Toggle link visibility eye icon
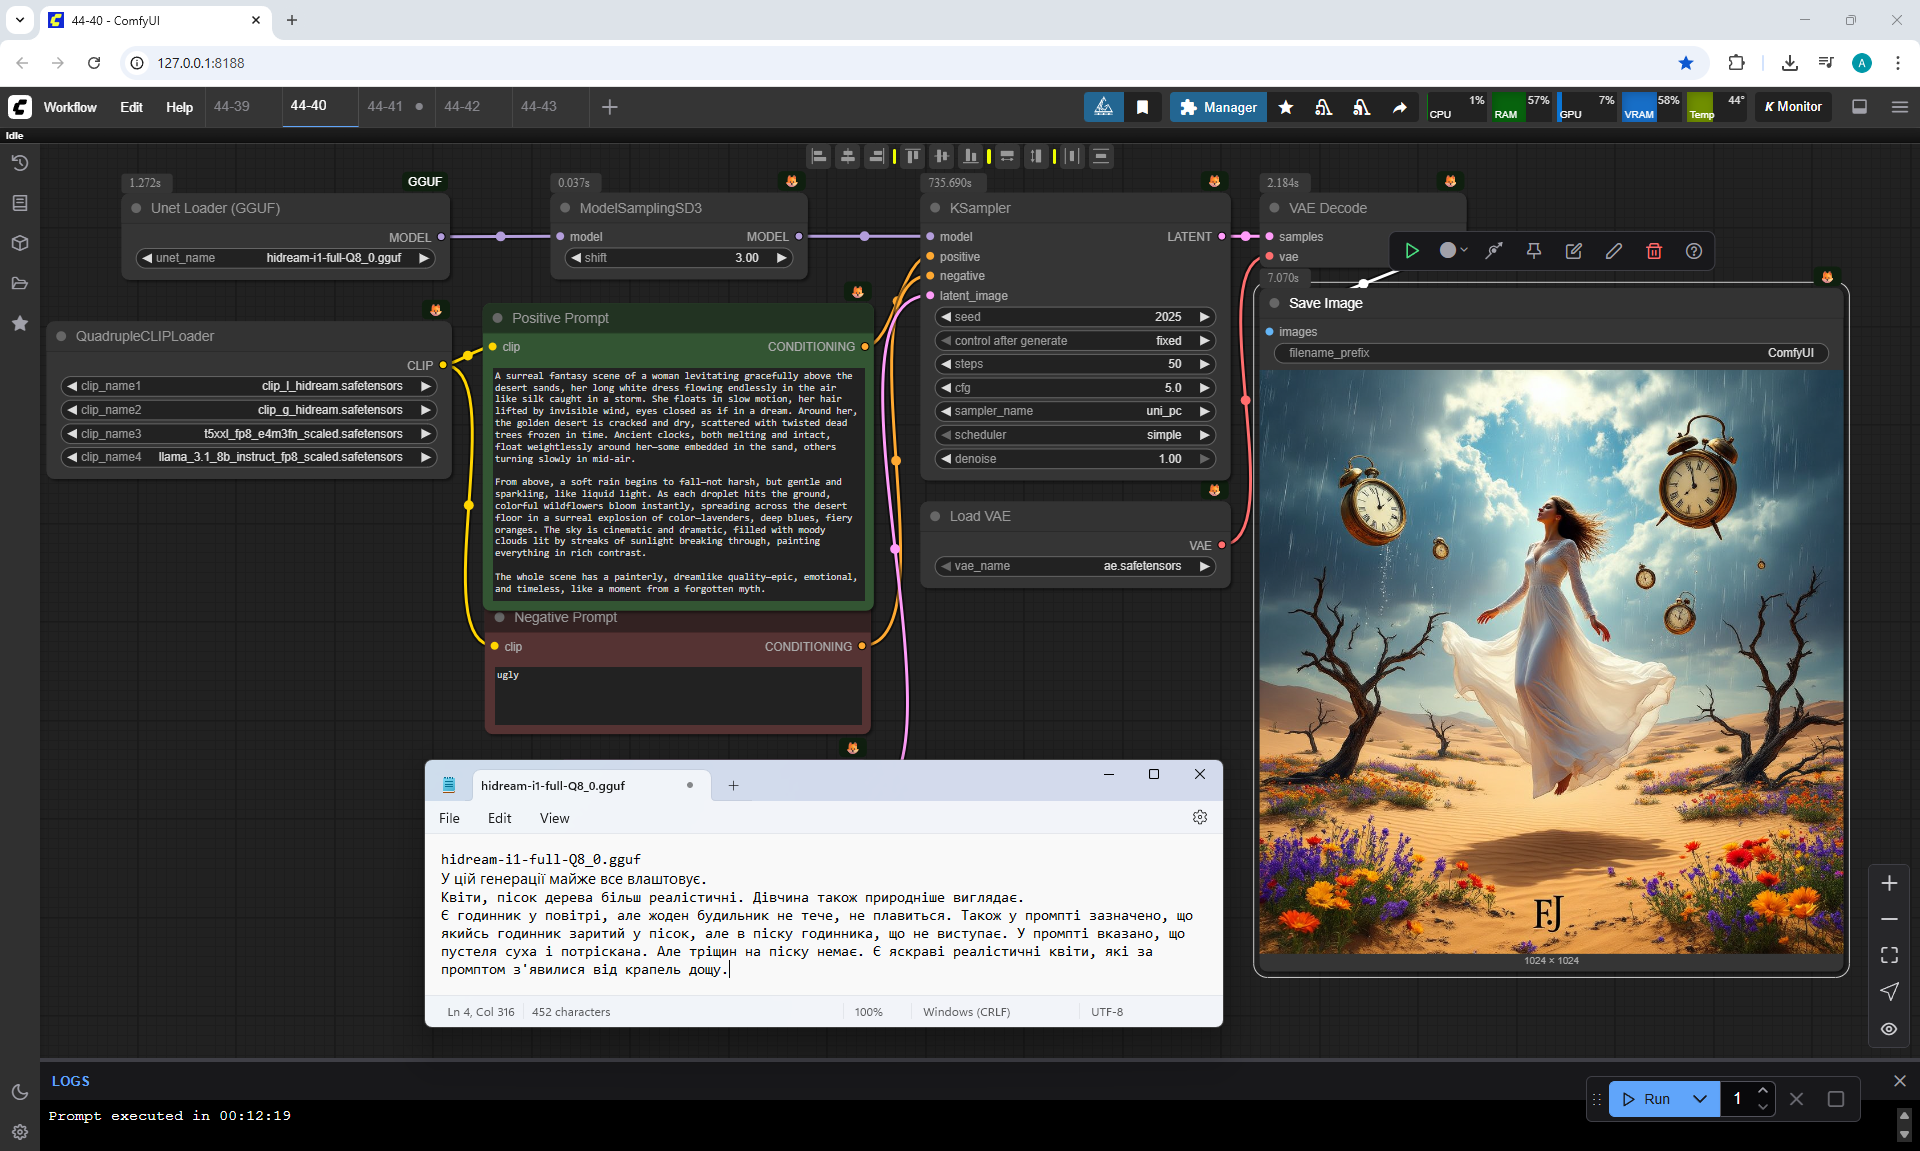 (x=1888, y=1029)
